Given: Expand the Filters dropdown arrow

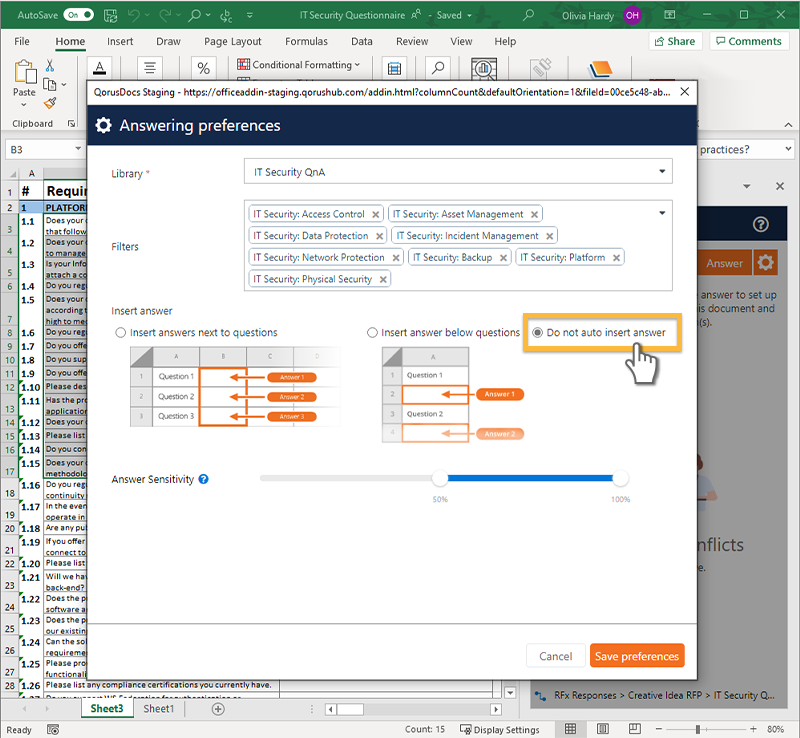Looking at the screenshot, I should pos(661,212).
